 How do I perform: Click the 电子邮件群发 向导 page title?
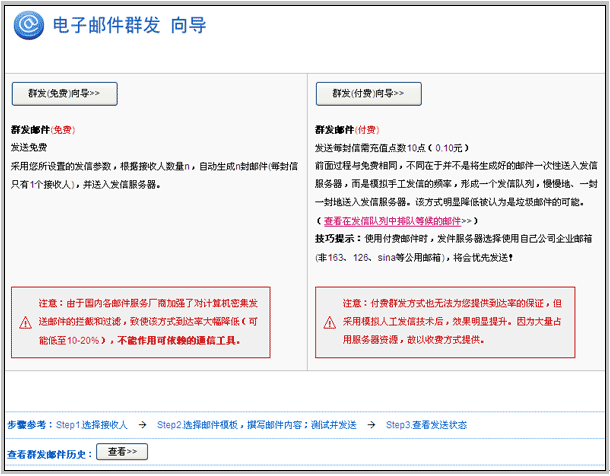[x=130, y=25]
